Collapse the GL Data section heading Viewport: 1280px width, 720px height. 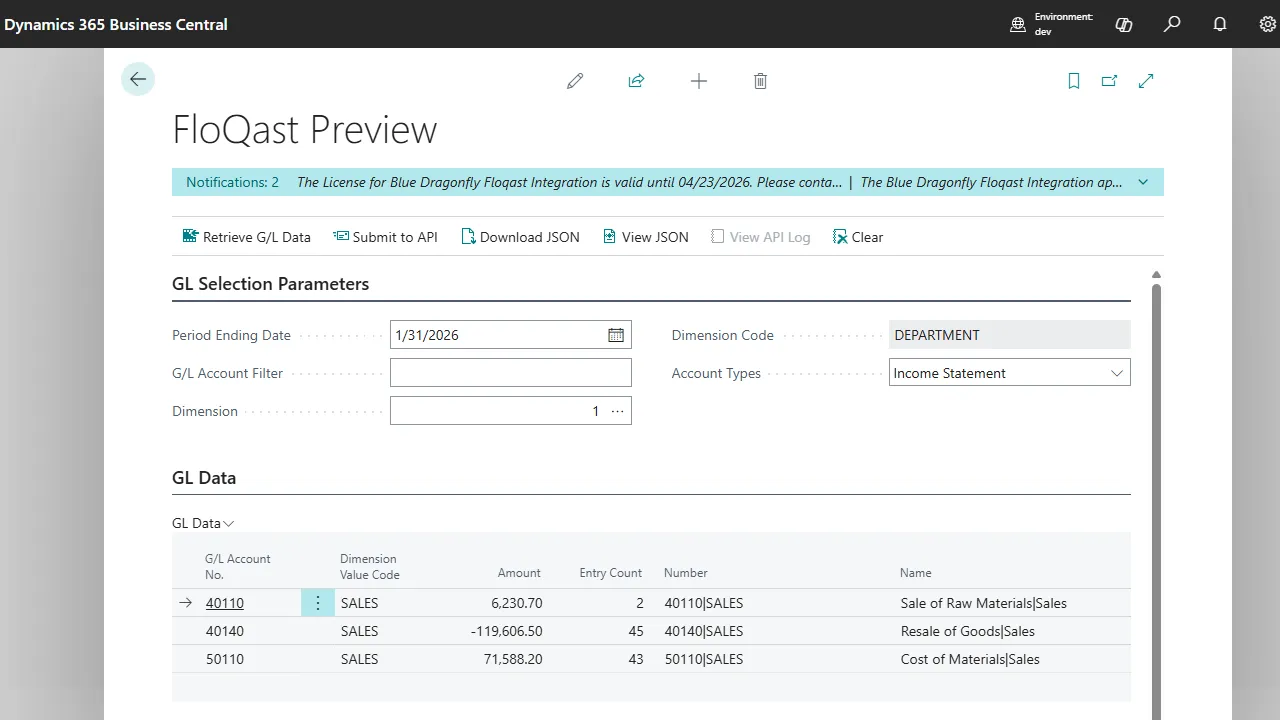(x=204, y=478)
